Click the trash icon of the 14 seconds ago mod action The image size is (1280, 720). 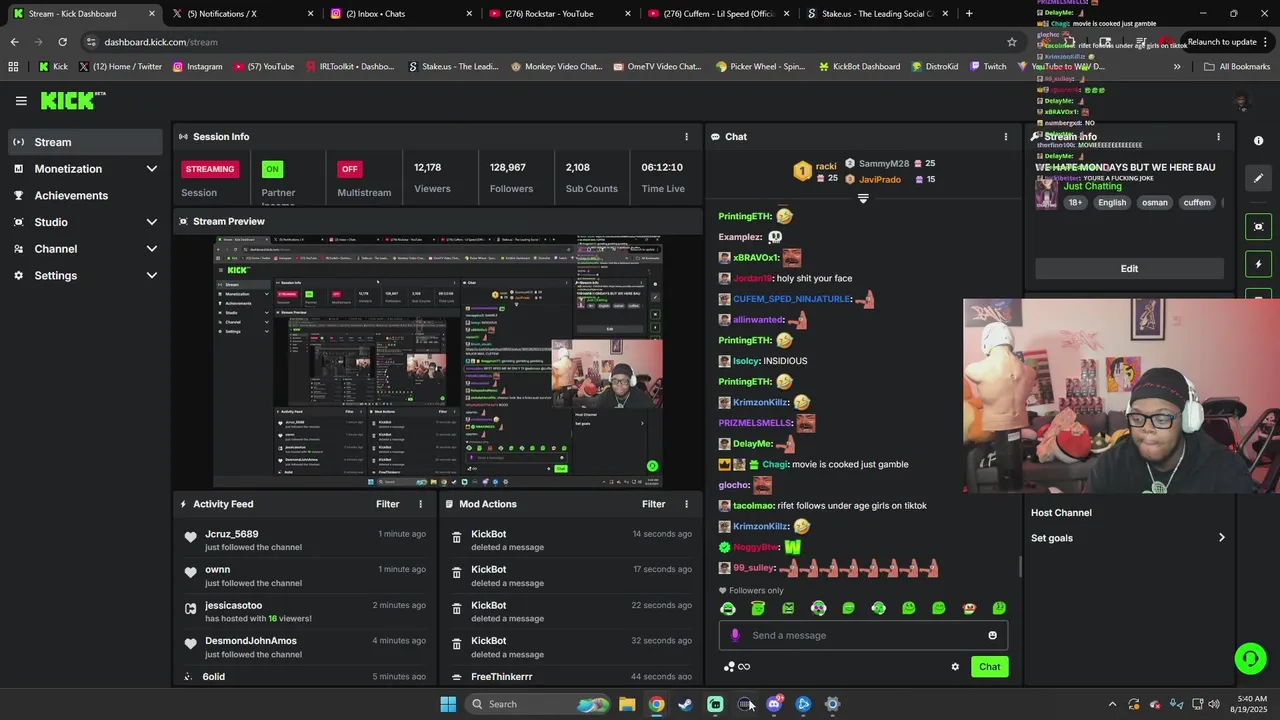[457, 538]
